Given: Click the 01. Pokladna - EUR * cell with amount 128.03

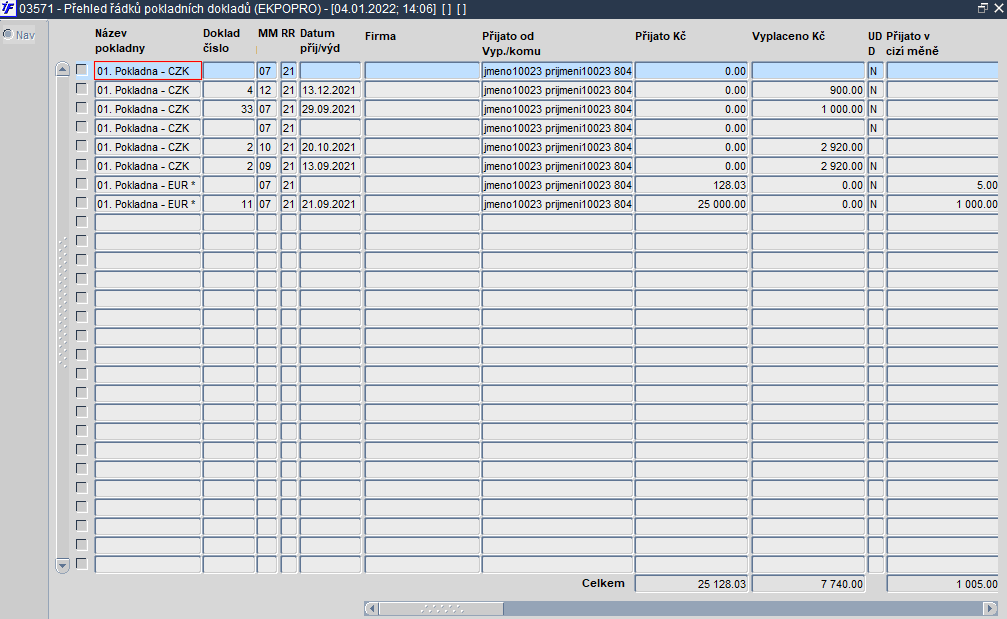Looking at the screenshot, I should pos(148,185).
